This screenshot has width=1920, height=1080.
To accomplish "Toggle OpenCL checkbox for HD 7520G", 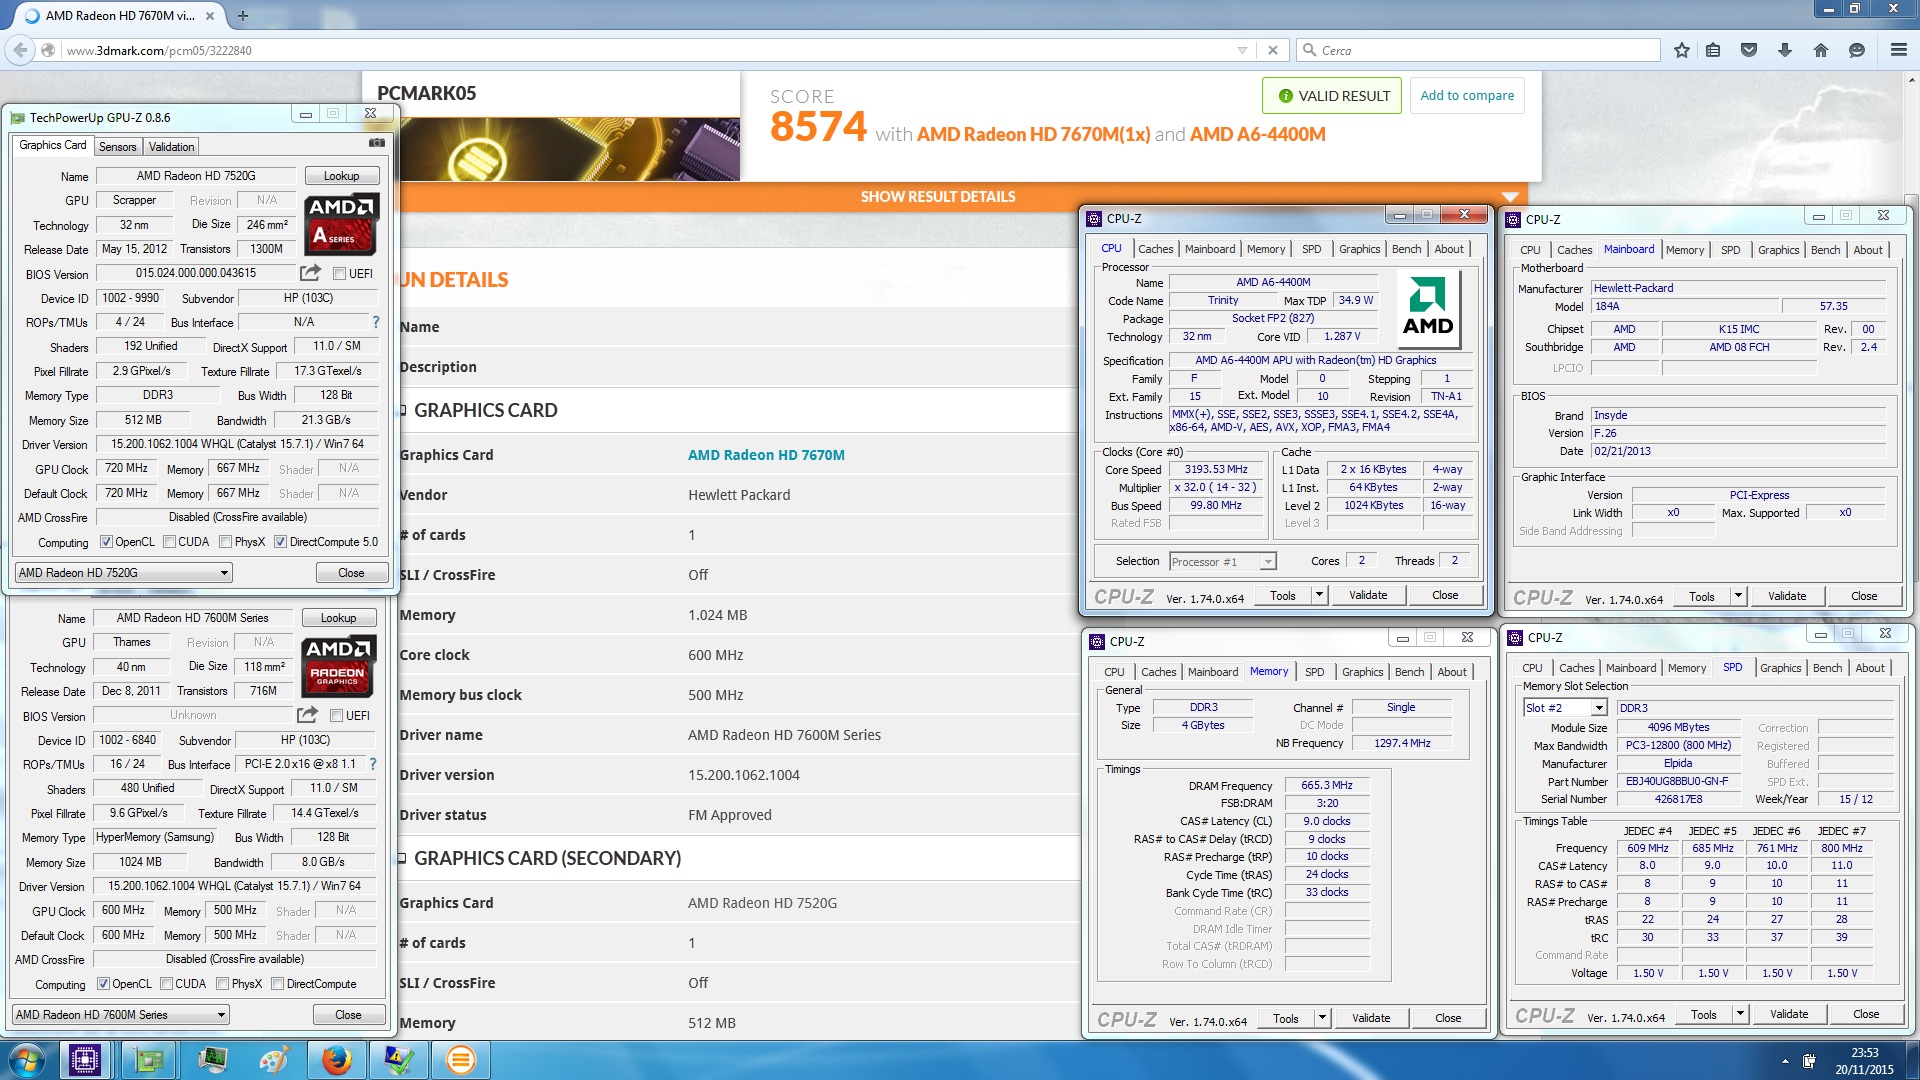I will tap(106, 542).
